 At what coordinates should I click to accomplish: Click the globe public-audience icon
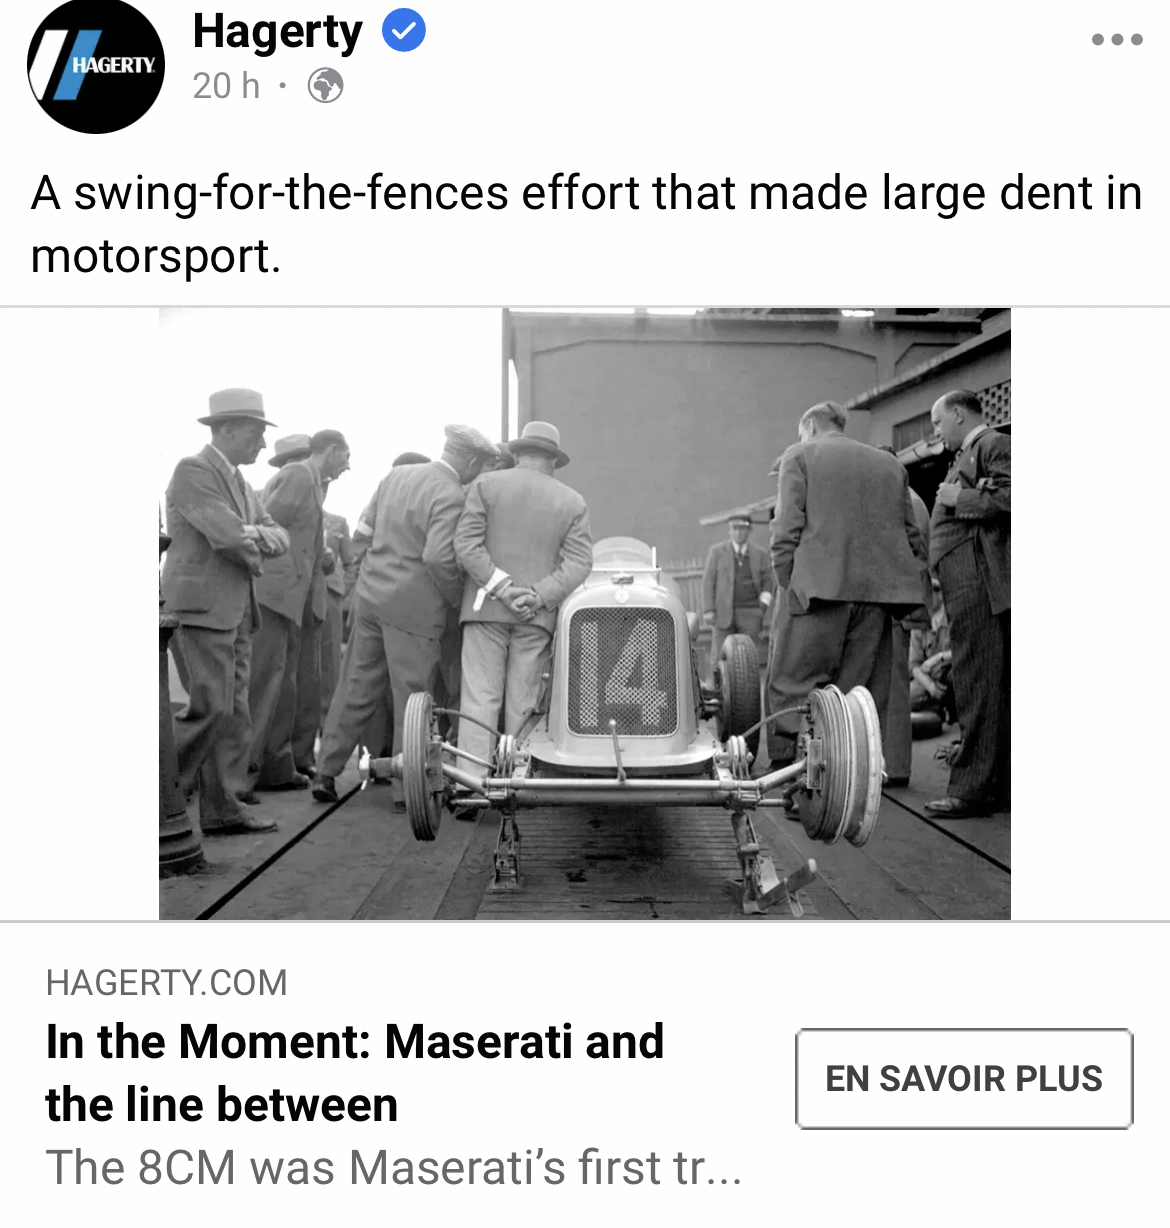325,86
